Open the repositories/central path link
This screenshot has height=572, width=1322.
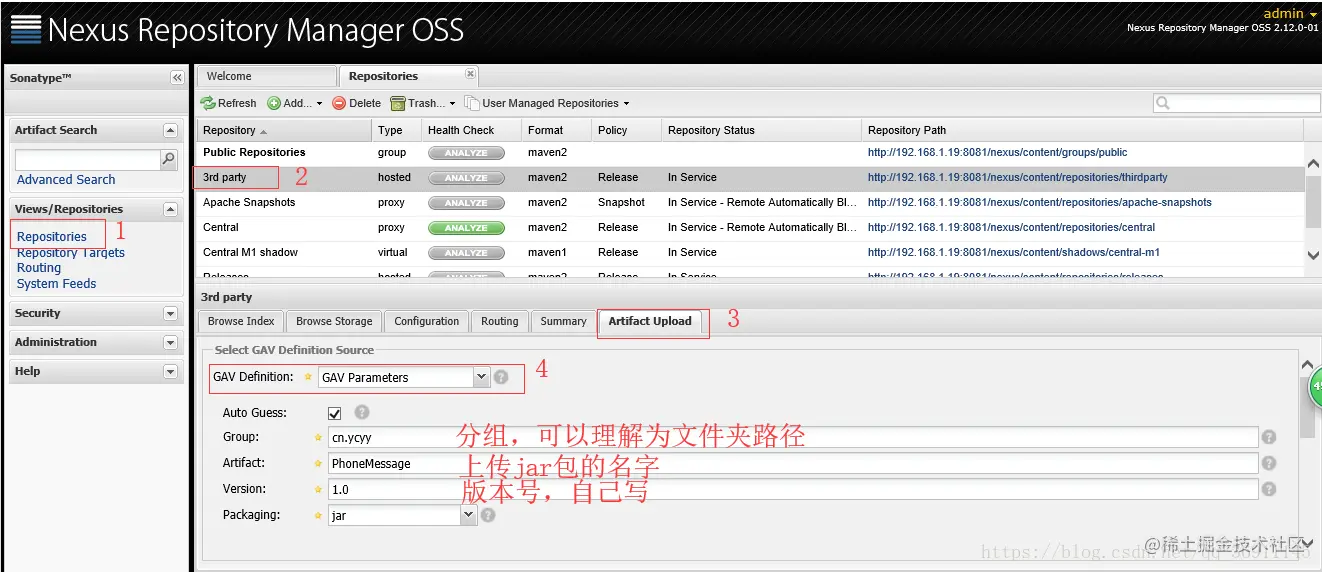click(x=1011, y=228)
